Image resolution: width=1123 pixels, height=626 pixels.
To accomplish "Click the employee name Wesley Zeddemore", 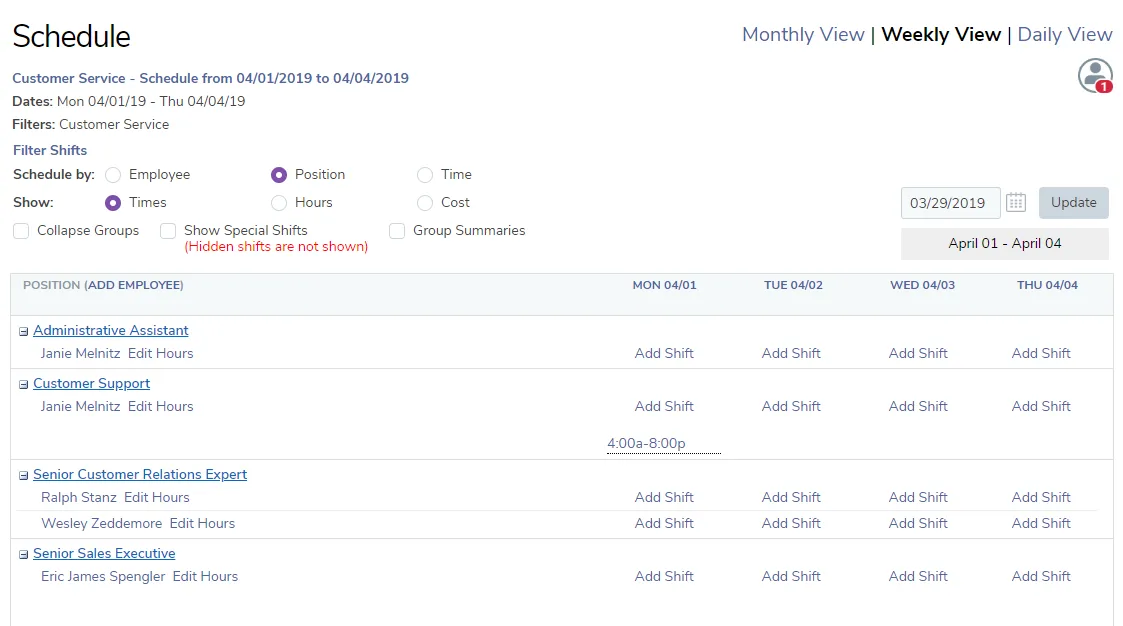I will (x=101, y=524).
